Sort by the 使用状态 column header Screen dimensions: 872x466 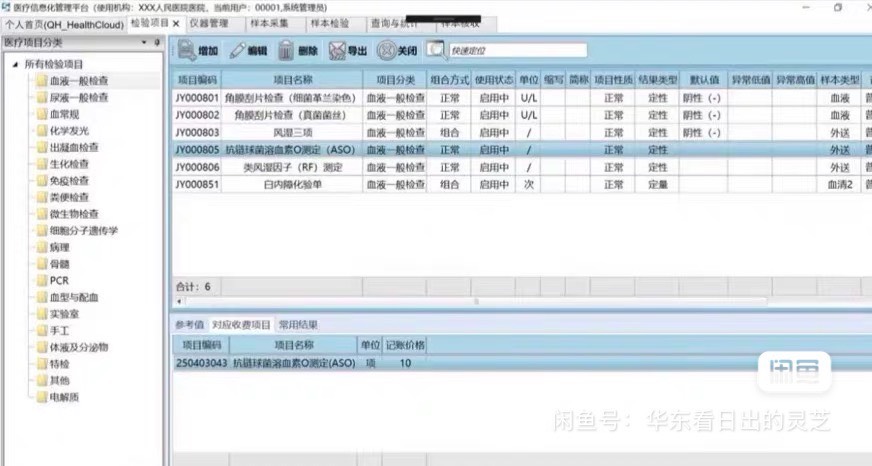tap(494, 80)
